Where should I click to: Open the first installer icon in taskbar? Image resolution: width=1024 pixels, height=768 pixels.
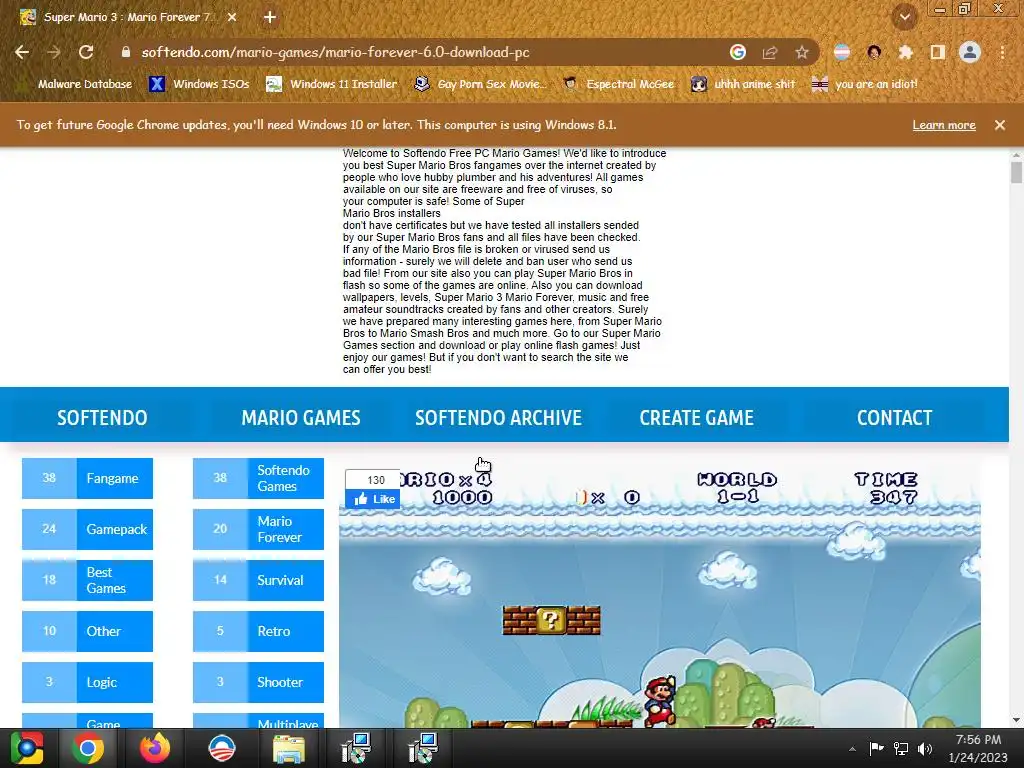point(356,748)
